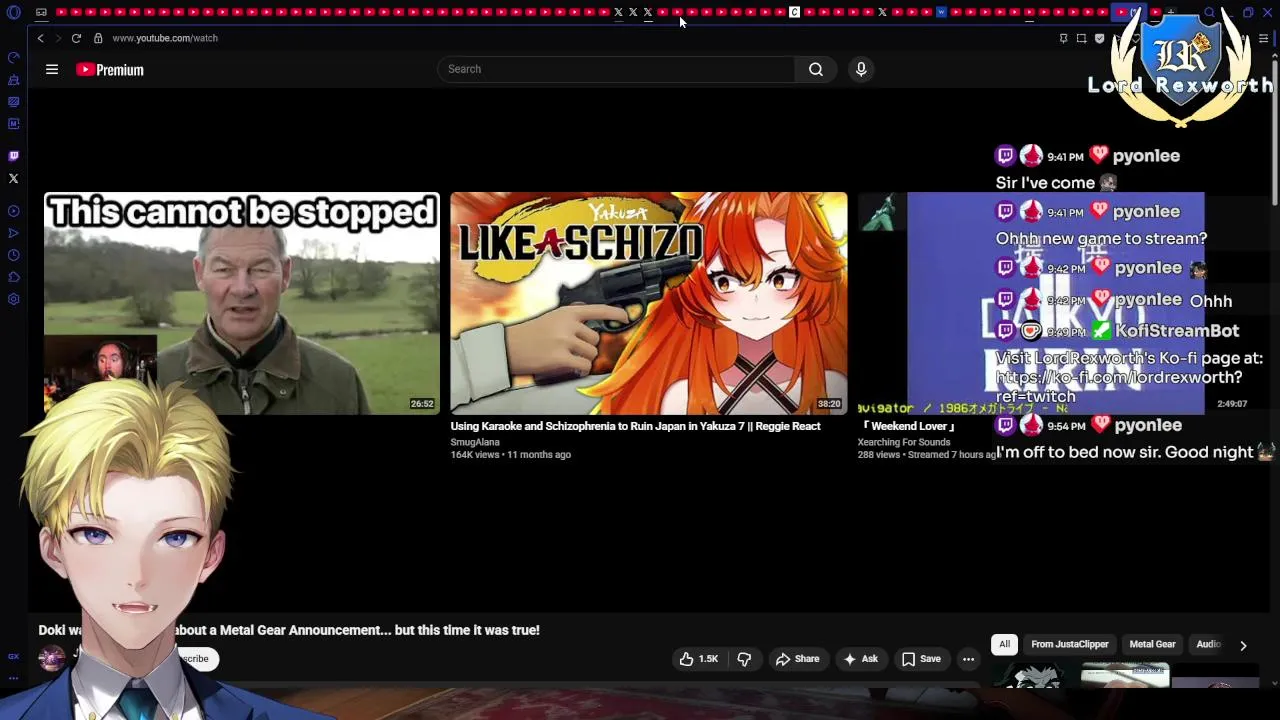Viewport: 1280px width, 720px height.
Task: Click the Ask button below the video
Action: 860,659
